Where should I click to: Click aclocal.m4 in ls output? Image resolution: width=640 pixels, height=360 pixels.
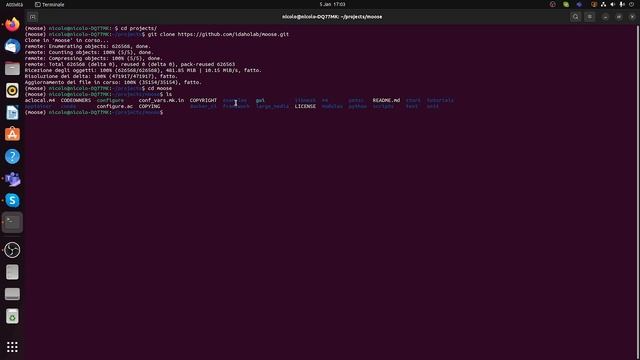pos(40,100)
